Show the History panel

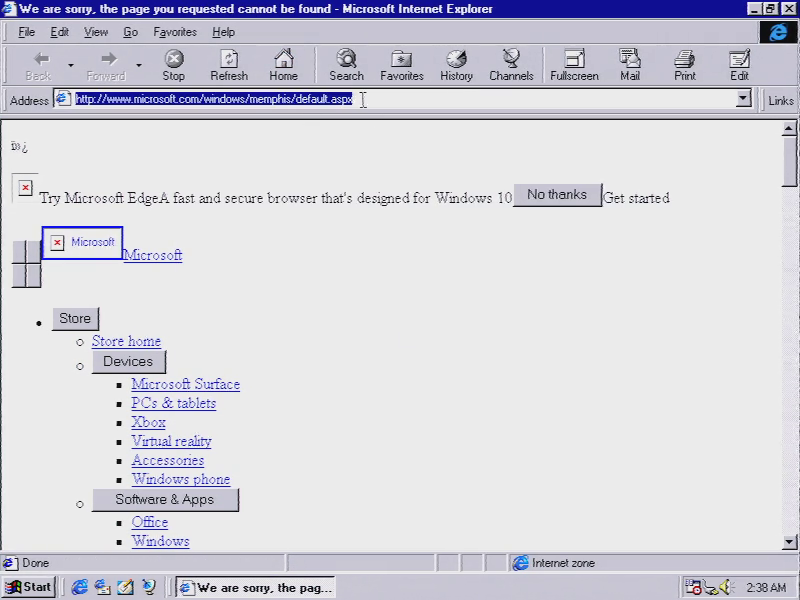tap(456, 65)
